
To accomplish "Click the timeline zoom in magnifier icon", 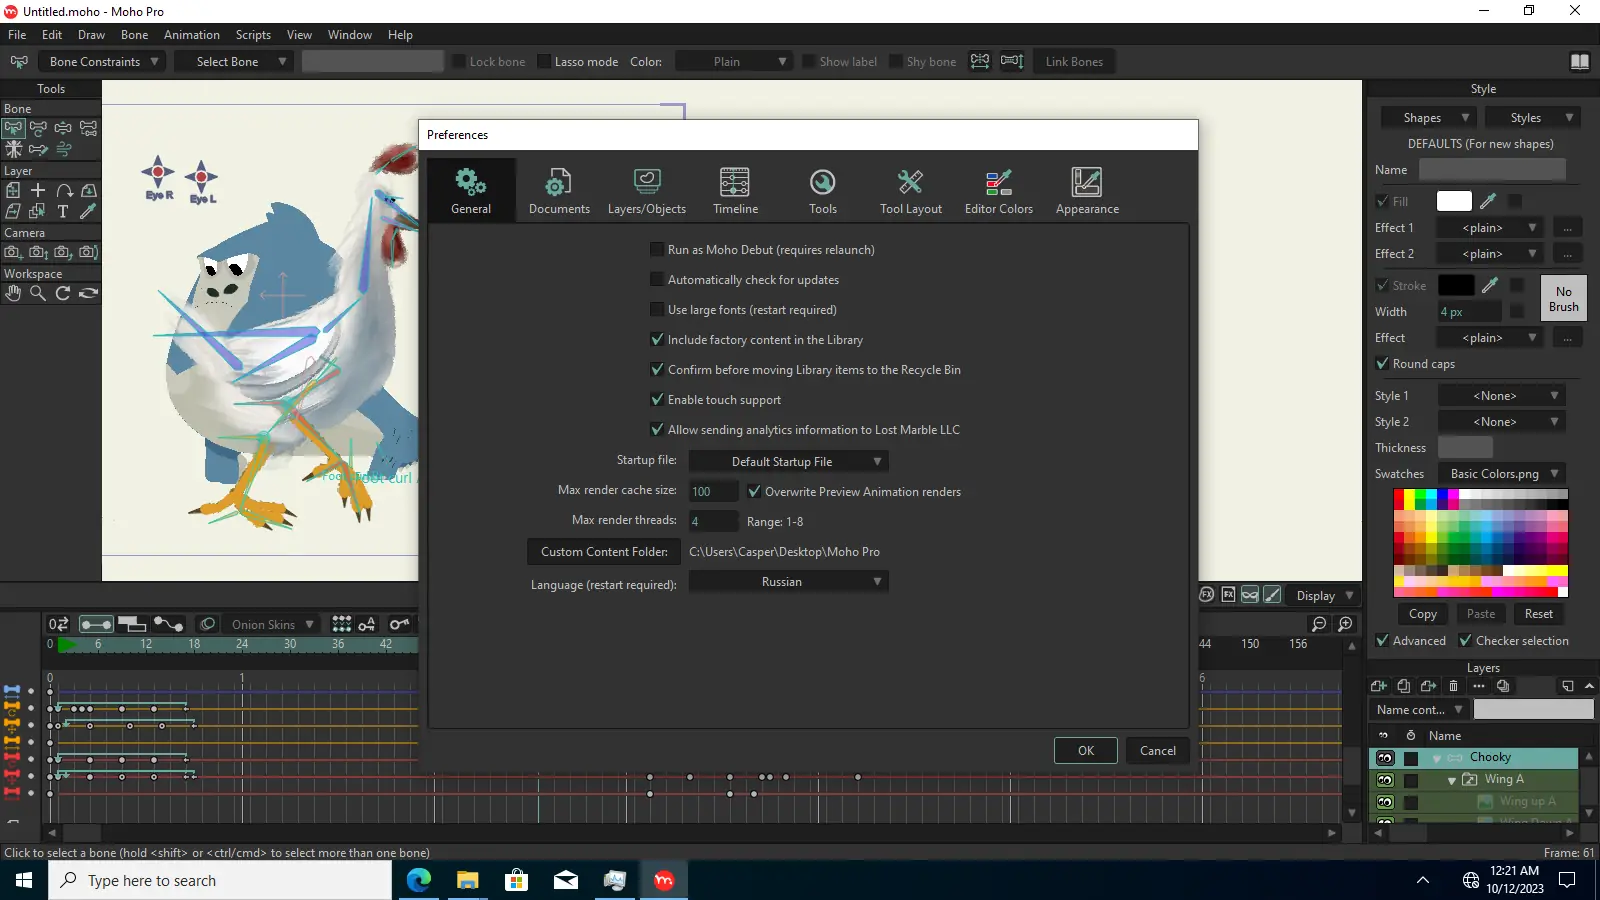I will (x=1346, y=625).
